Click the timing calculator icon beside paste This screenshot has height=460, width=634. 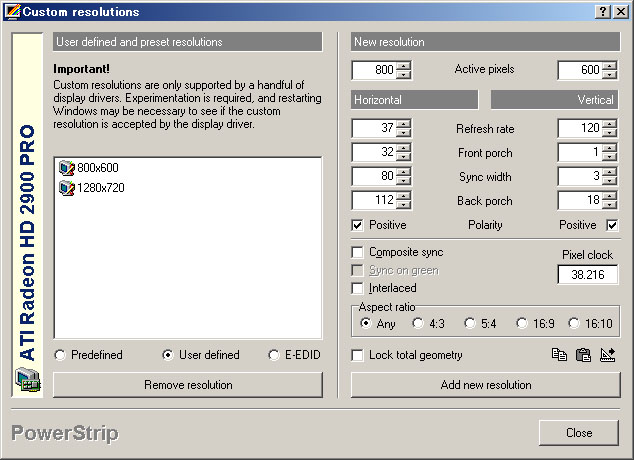coord(607,355)
